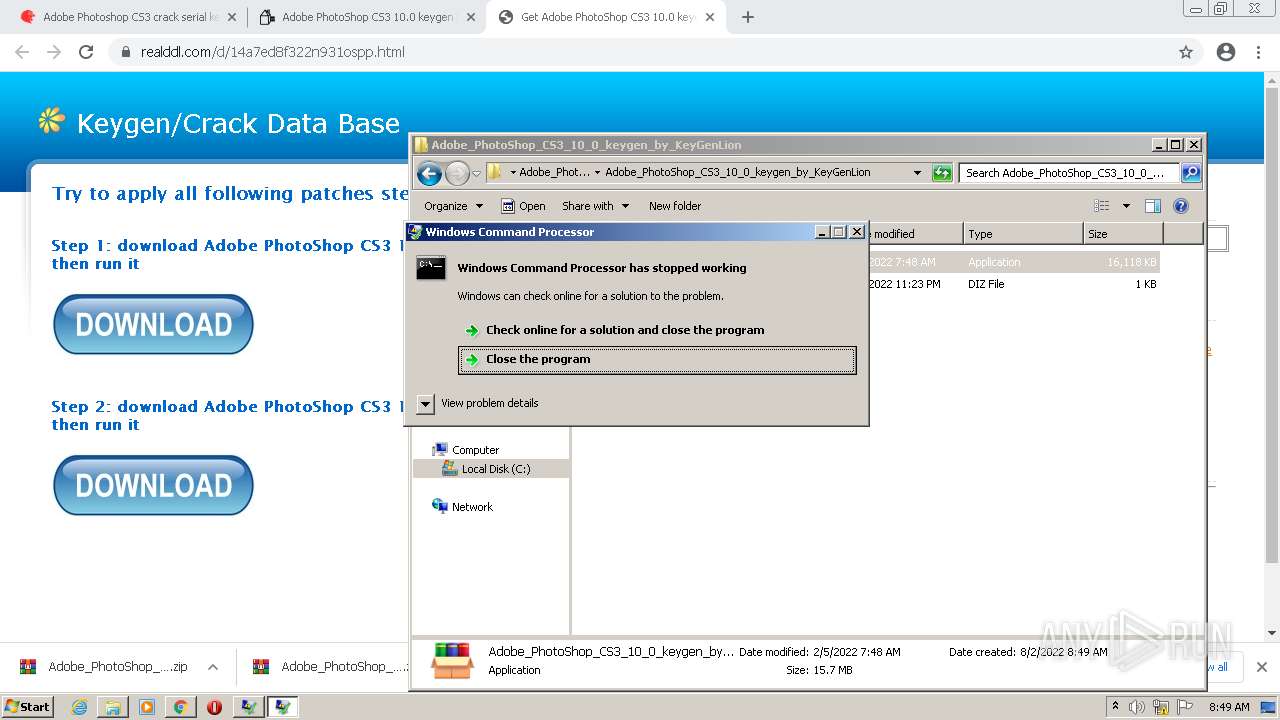Refresh the Explorer folder view
The image size is (1280, 720).
(942, 173)
